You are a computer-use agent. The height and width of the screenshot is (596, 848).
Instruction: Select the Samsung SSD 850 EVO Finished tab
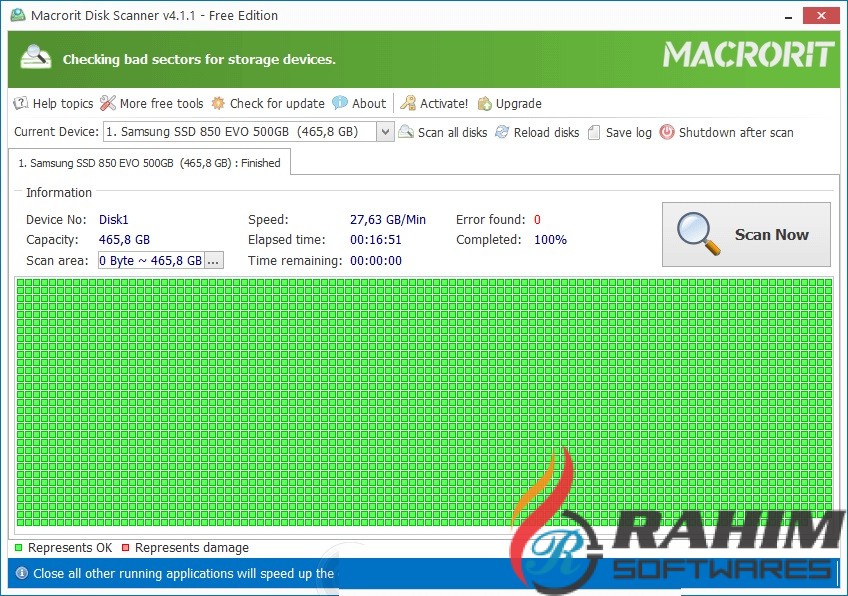click(149, 163)
